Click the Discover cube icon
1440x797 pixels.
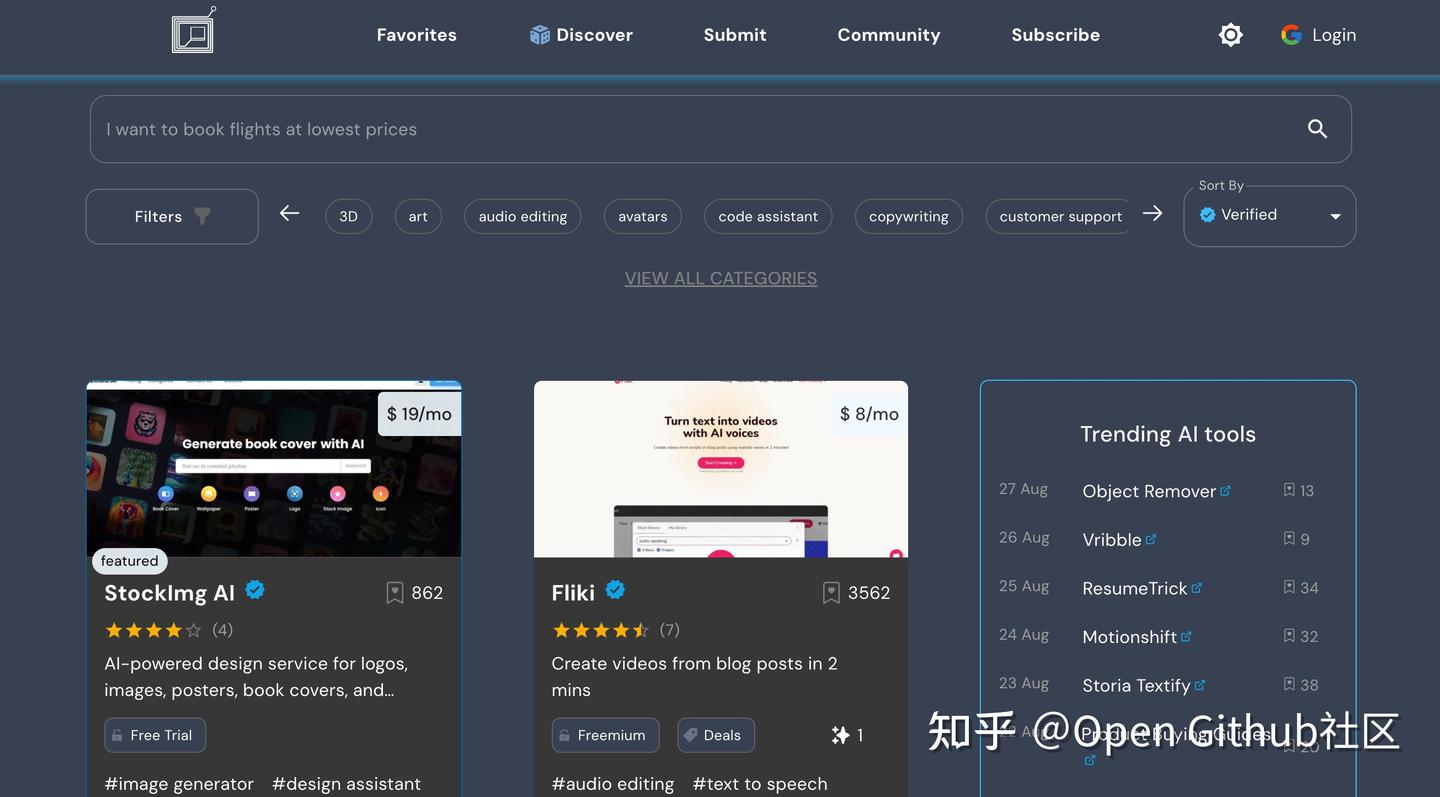(x=540, y=35)
